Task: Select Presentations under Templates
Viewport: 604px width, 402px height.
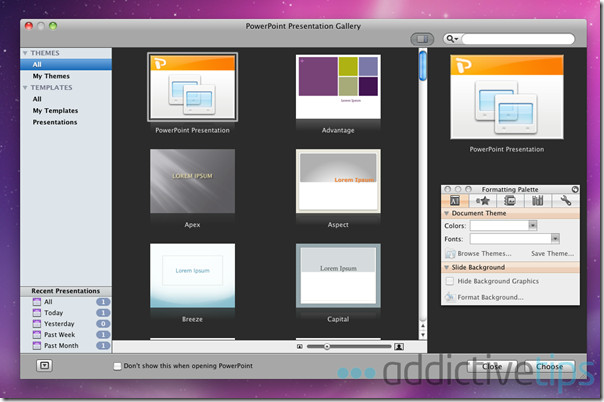Action: [x=55, y=122]
